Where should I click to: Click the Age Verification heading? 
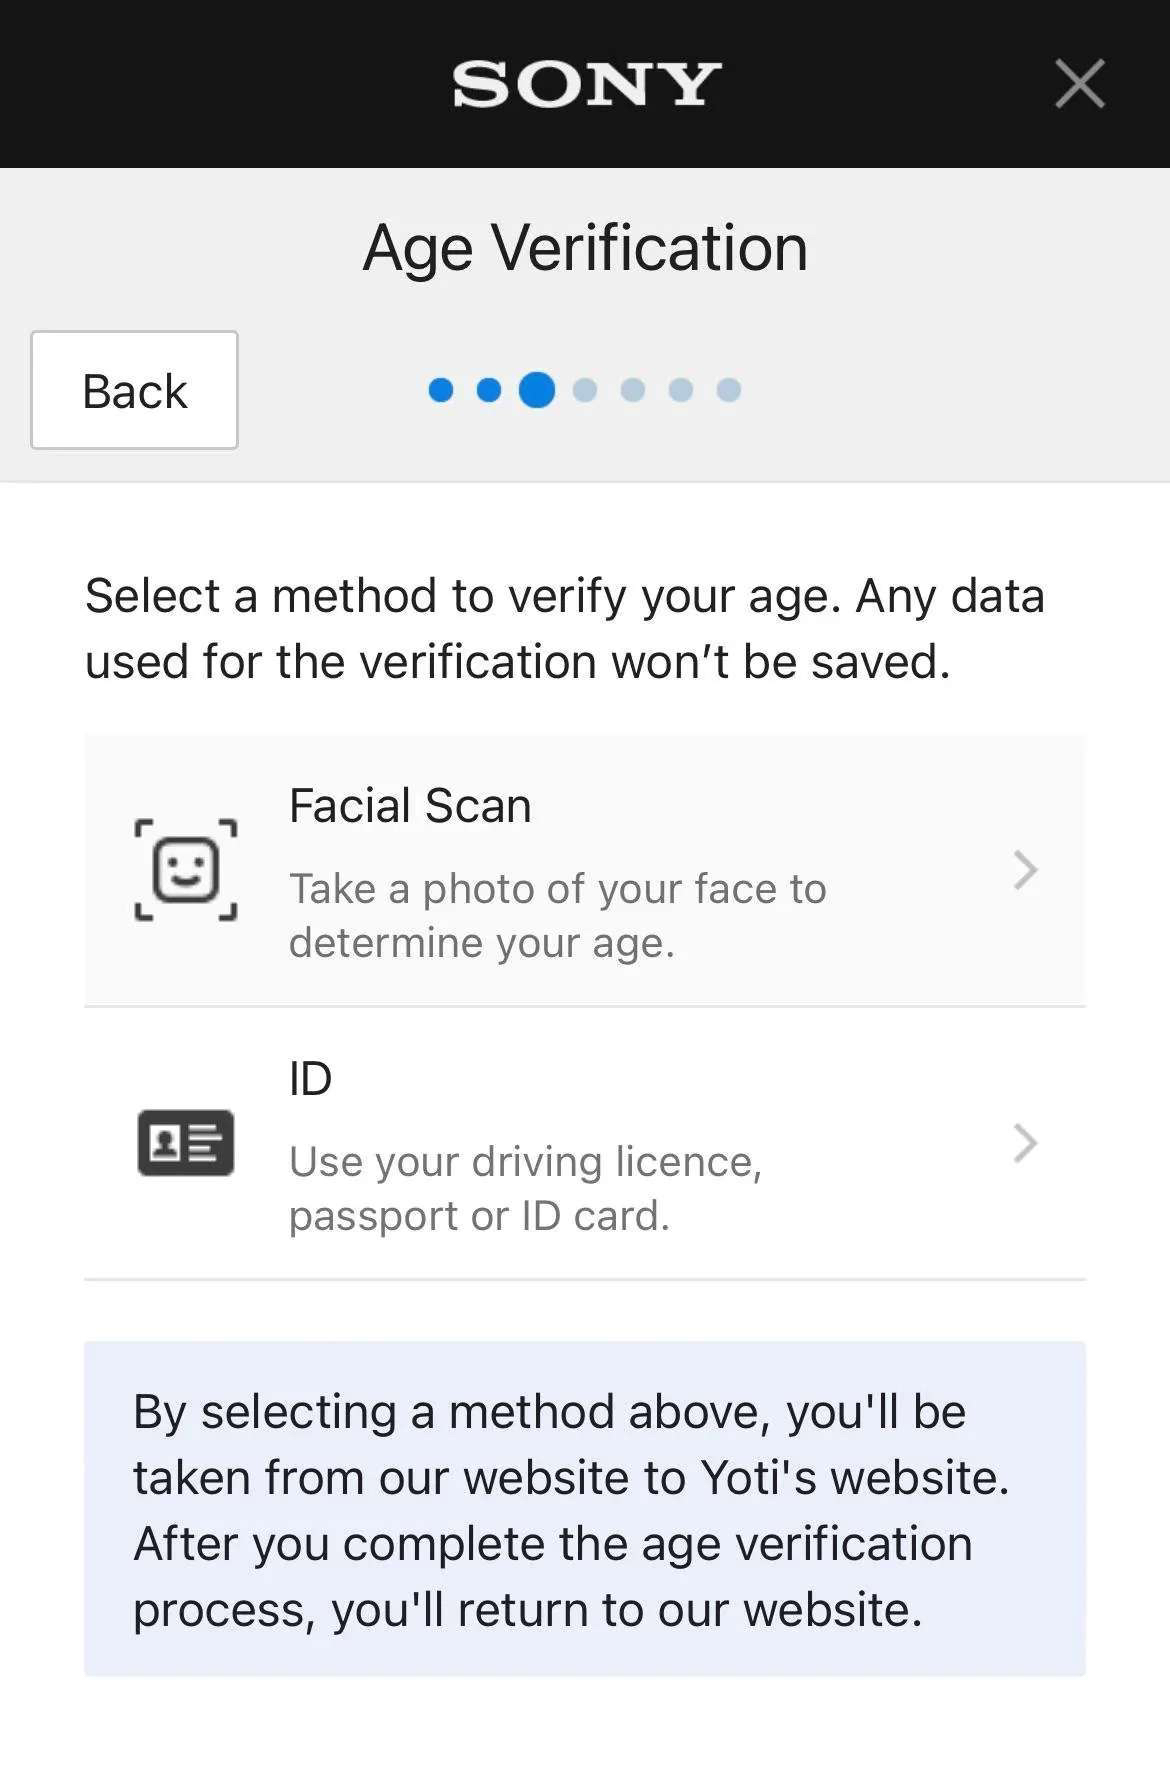585,248
